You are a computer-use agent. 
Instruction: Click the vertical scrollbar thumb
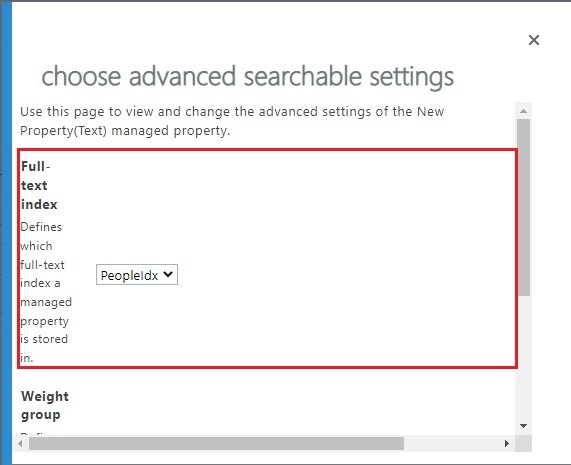point(524,208)
